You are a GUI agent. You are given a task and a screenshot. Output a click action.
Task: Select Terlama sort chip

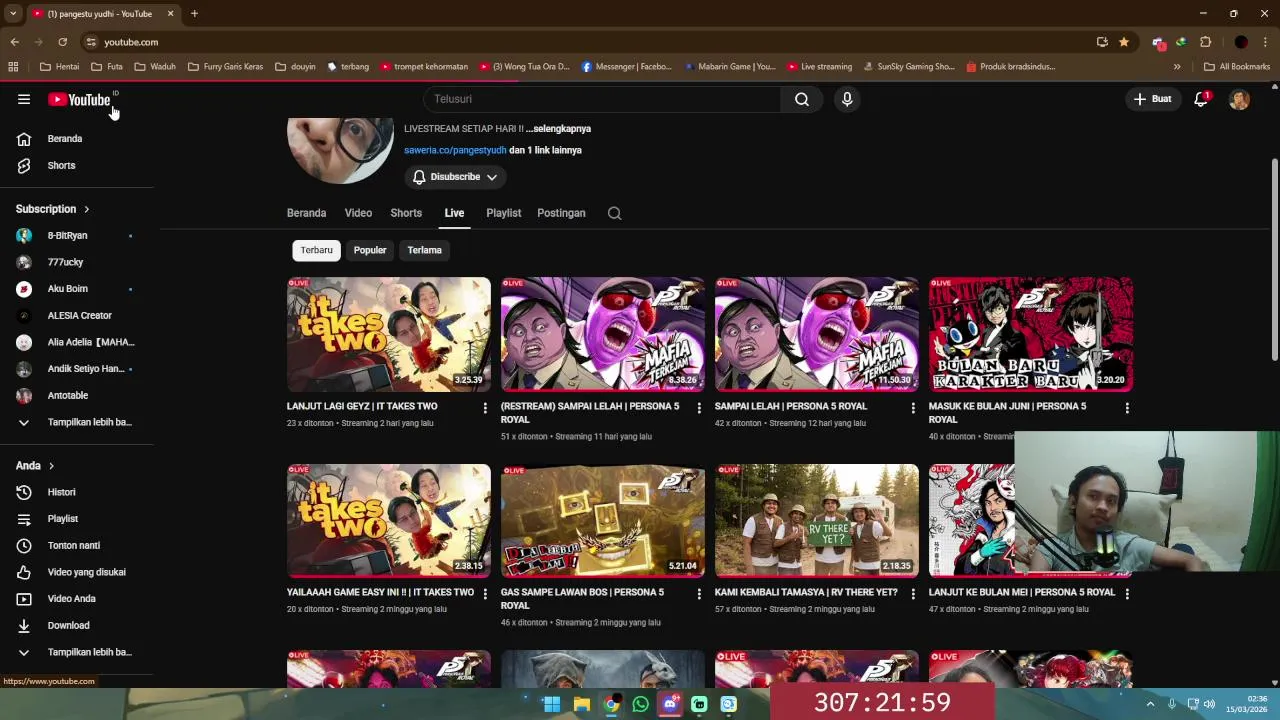(x=424, y=250)
